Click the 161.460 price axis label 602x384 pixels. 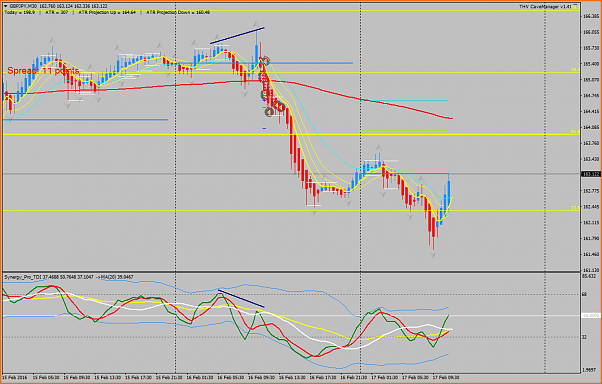pos(591,254)
